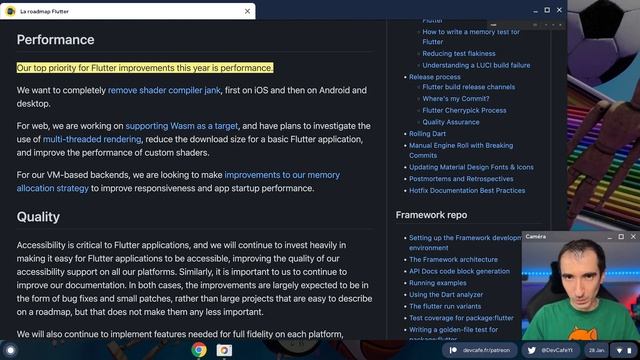Open Flutter build release channels link

click(x=469, y=87)
